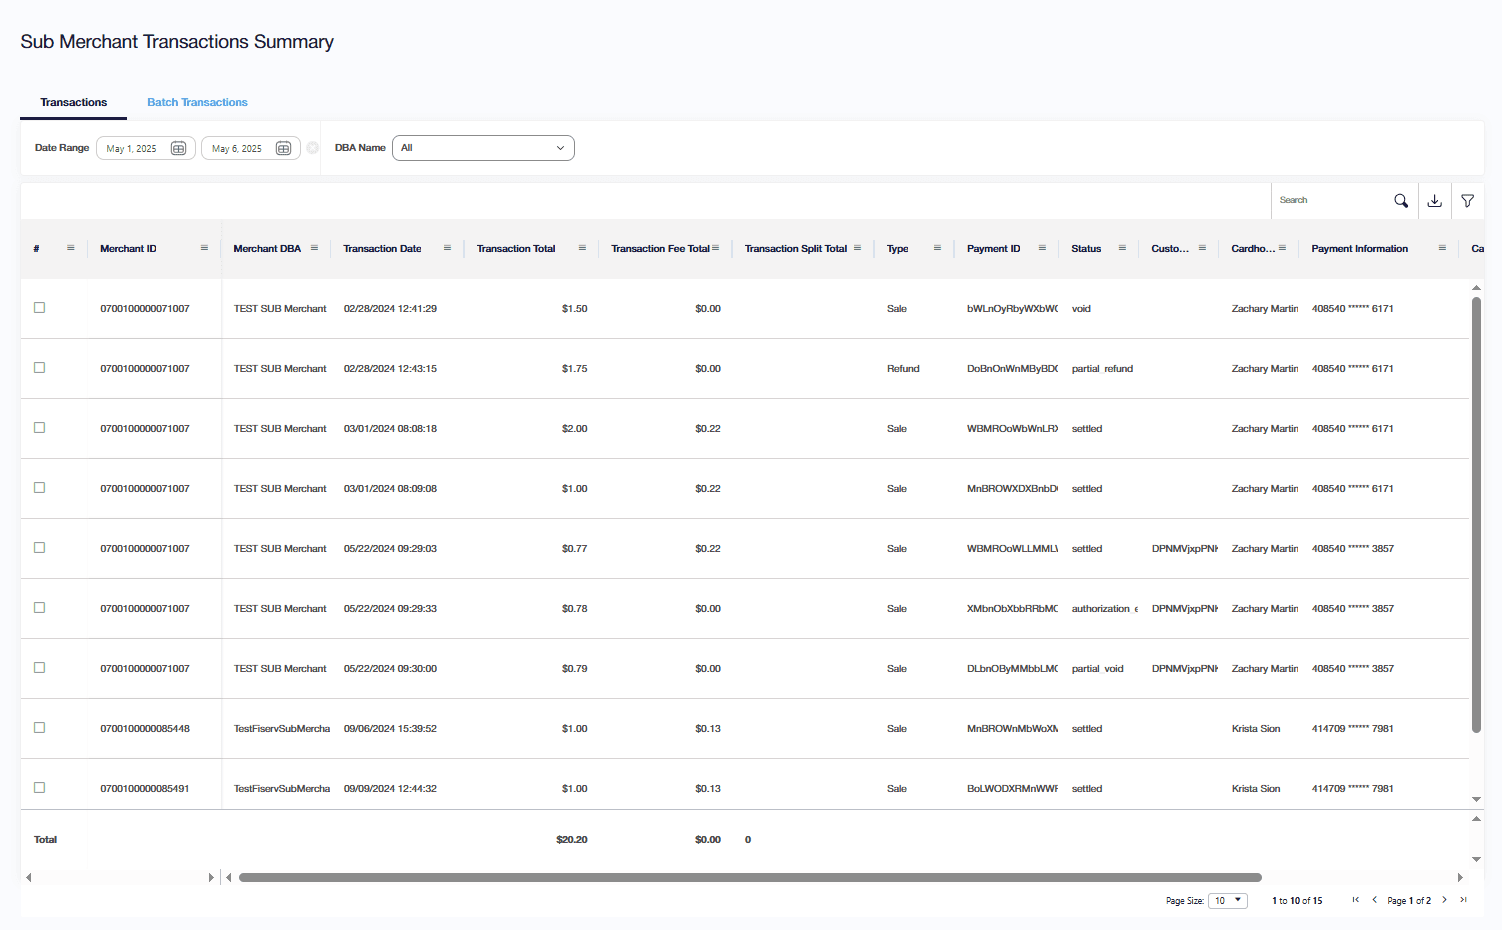
Task: Click scroll-down arrow of rows scrollbar
Action: pyautogui.click(x=1476, y=799)
